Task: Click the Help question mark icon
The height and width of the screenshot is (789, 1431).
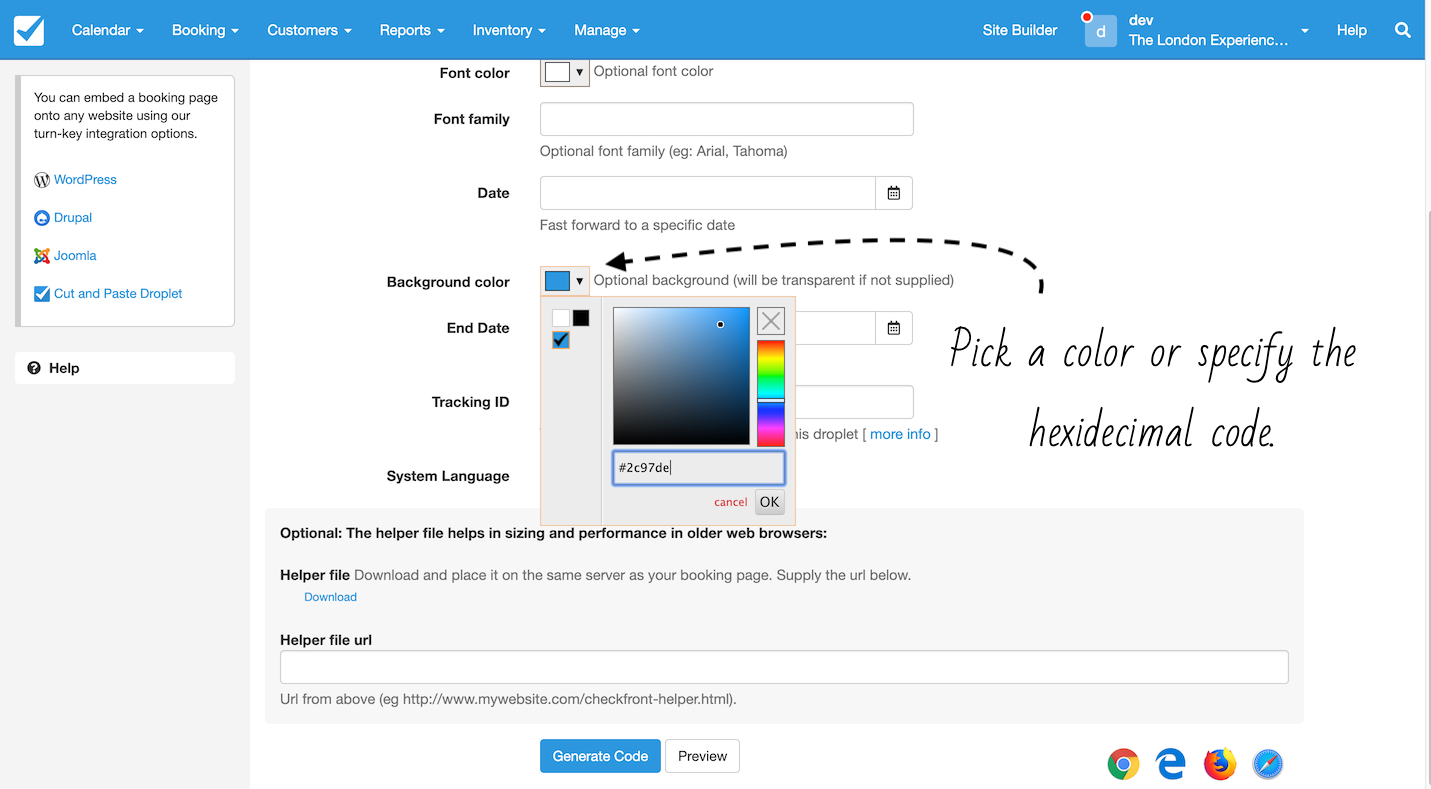Action: 34,368
